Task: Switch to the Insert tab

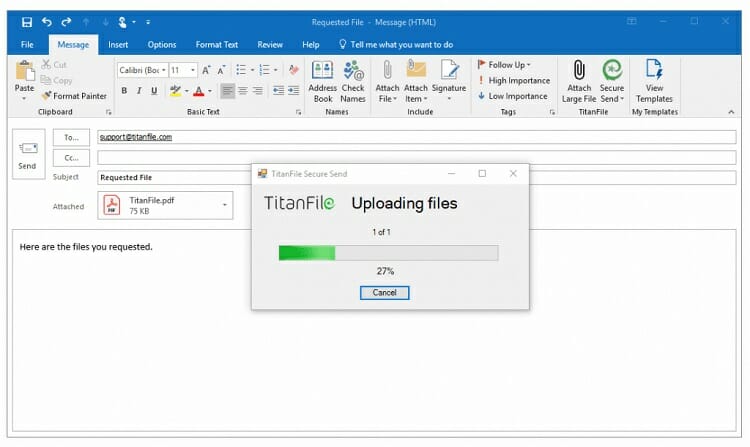Action: tap(118, 44)
